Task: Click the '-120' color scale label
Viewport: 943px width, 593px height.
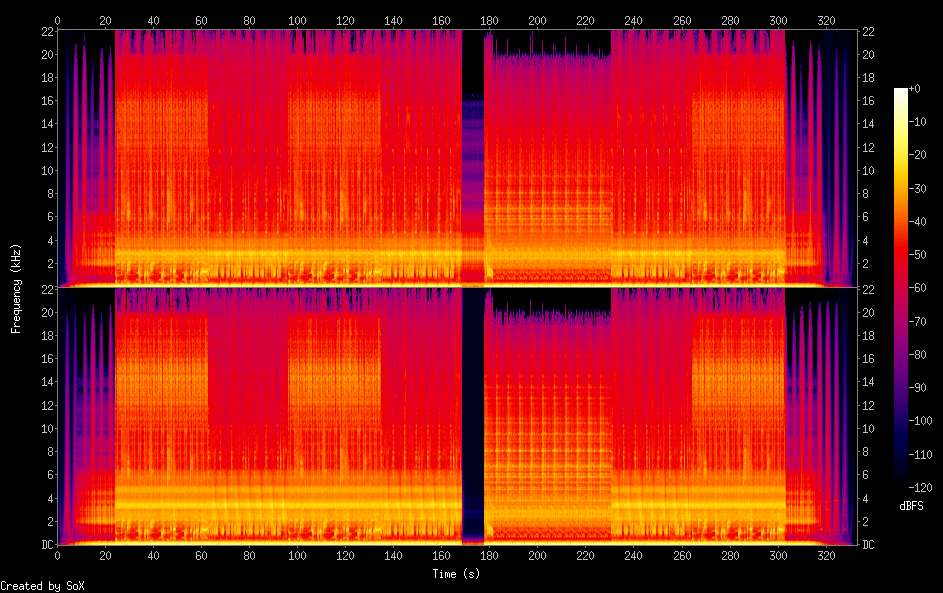Action: tap(921, 488)
